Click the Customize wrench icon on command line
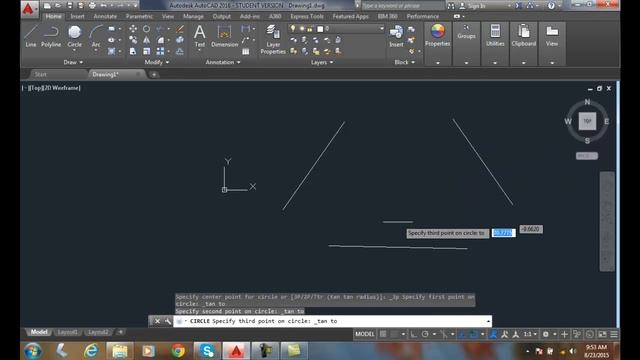640x360 pixels. click(168, 321)
